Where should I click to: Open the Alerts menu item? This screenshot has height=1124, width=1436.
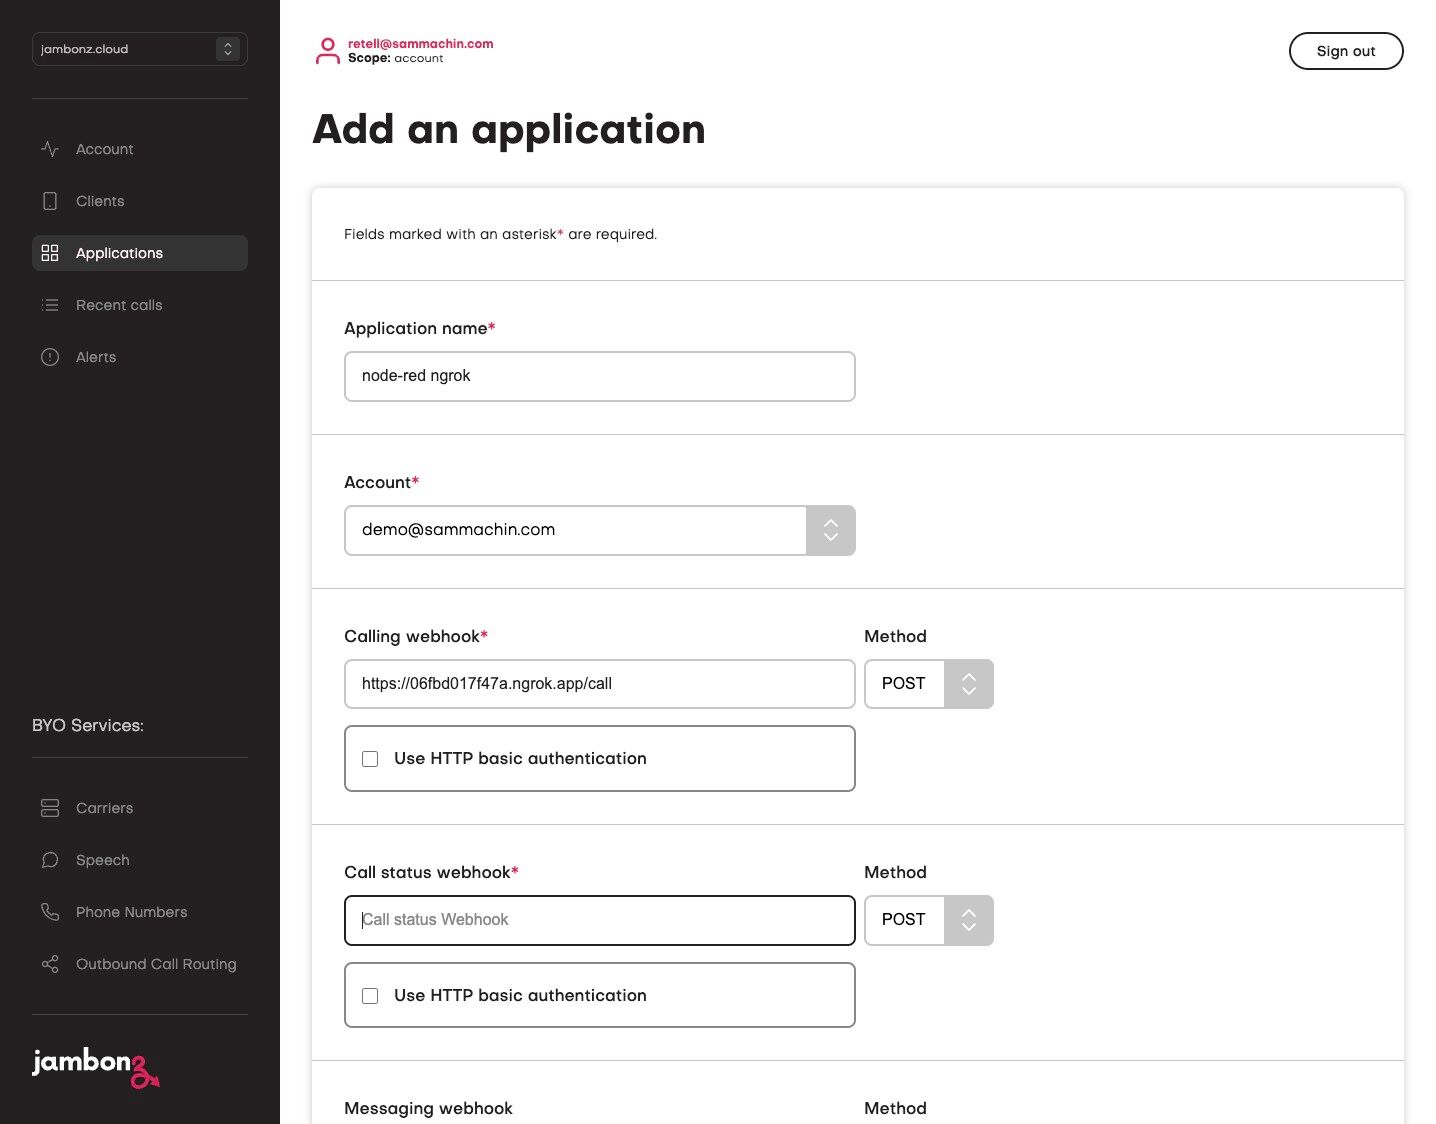[x=96, y=357]
